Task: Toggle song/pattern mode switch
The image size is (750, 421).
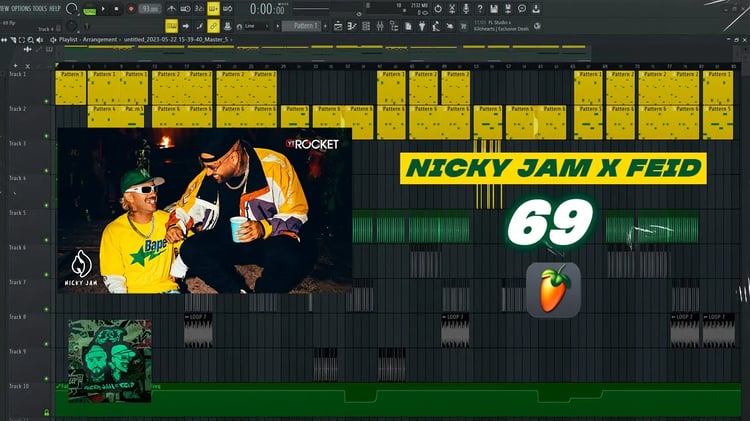Action: click(x=89, y=9)
